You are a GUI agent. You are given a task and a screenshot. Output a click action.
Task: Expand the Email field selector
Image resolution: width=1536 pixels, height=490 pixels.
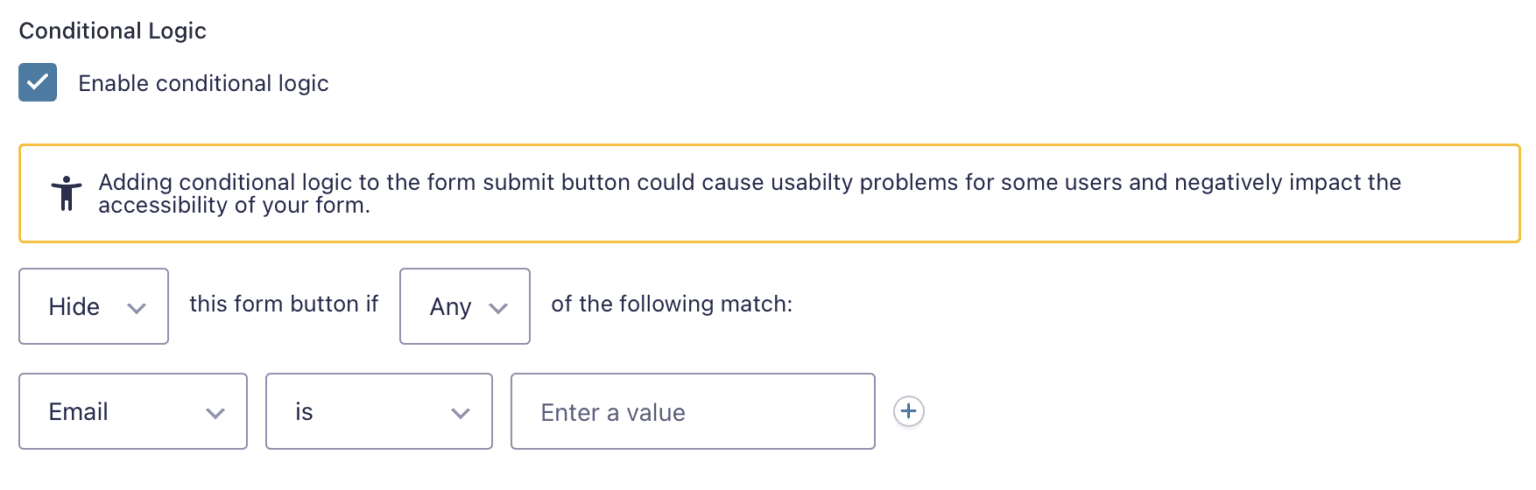[133, 411]
